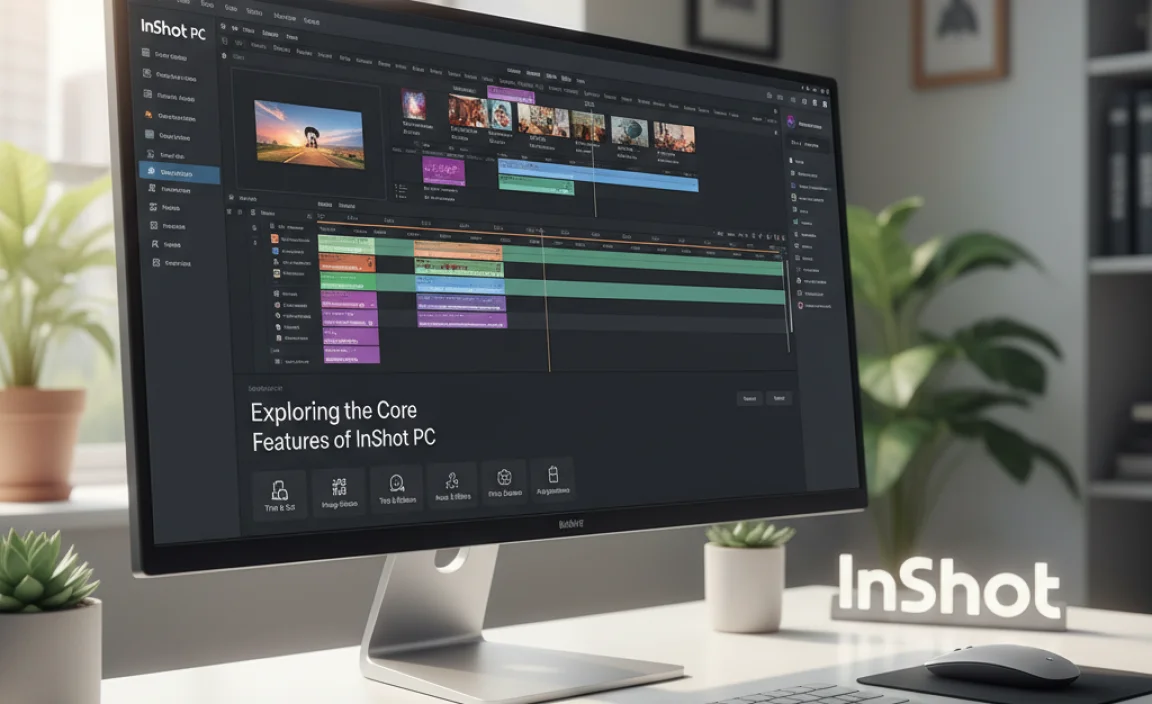Click the Adjustments battery-style feature icon
Viewport: 1152px width, 704px height.
point(553,480)
